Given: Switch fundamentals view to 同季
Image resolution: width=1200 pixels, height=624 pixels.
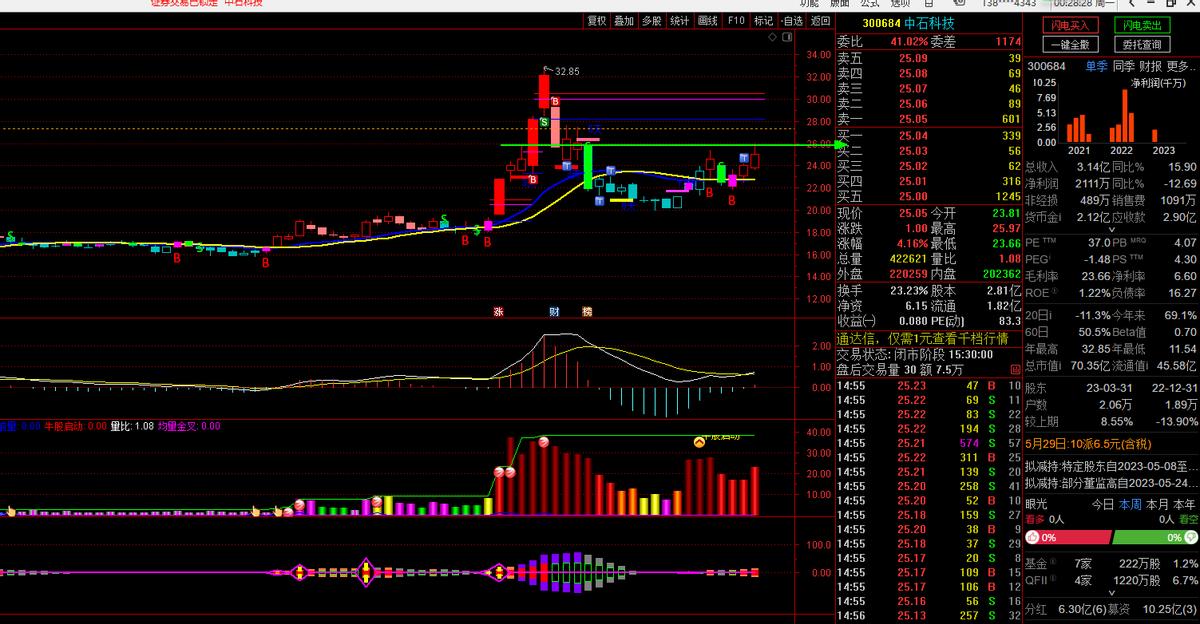Looking at the screenshot, I should coord(1124,66).
